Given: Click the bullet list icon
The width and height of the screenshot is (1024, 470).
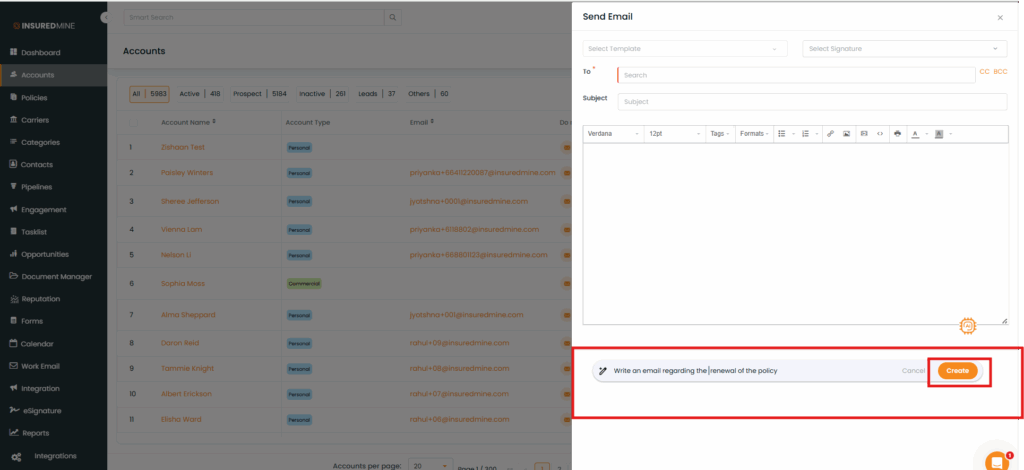Looking at the screenshot, I should click(783, 134).
